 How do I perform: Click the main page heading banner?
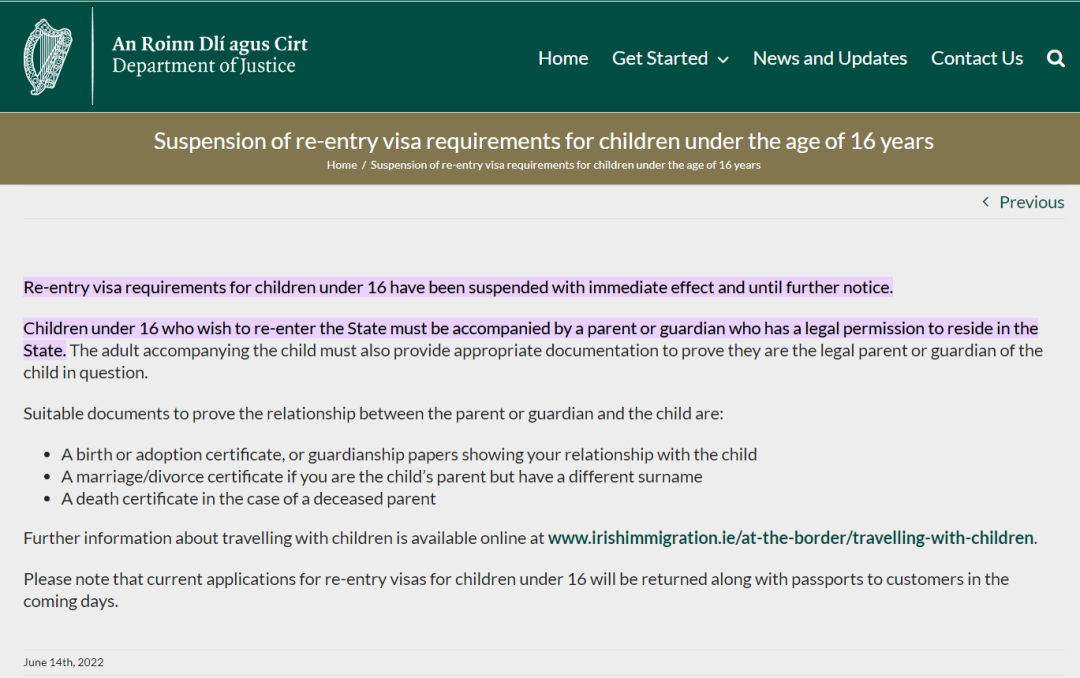click(543, 141)
